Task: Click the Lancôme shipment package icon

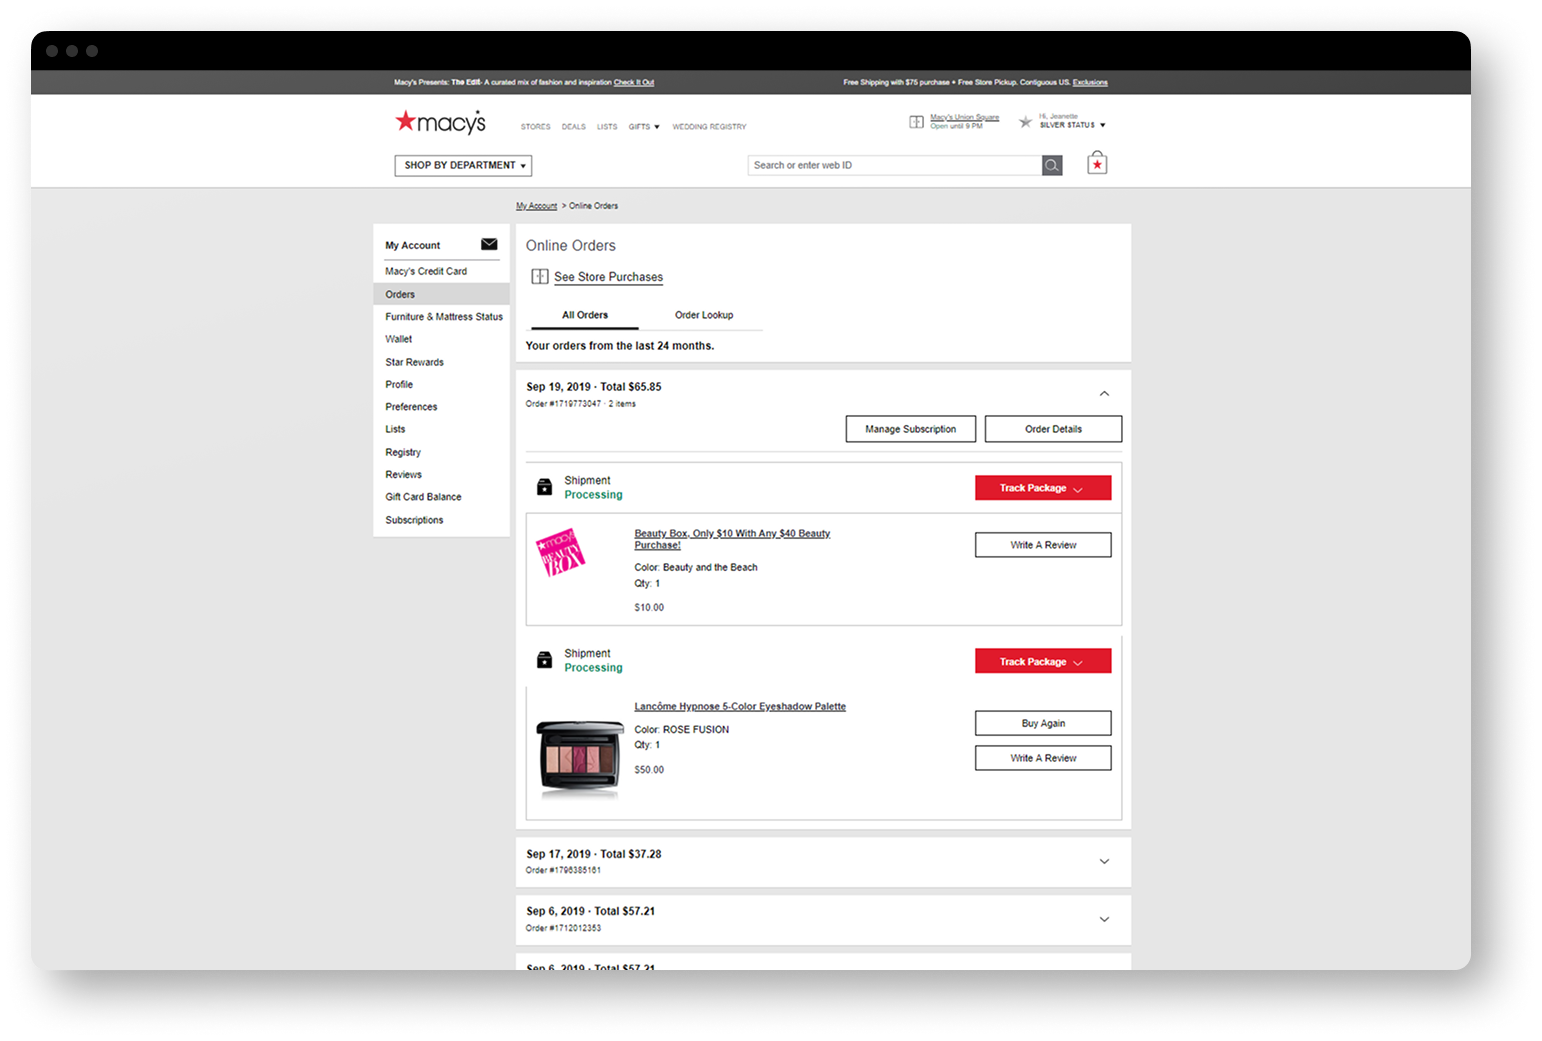Action: point(545,660)
